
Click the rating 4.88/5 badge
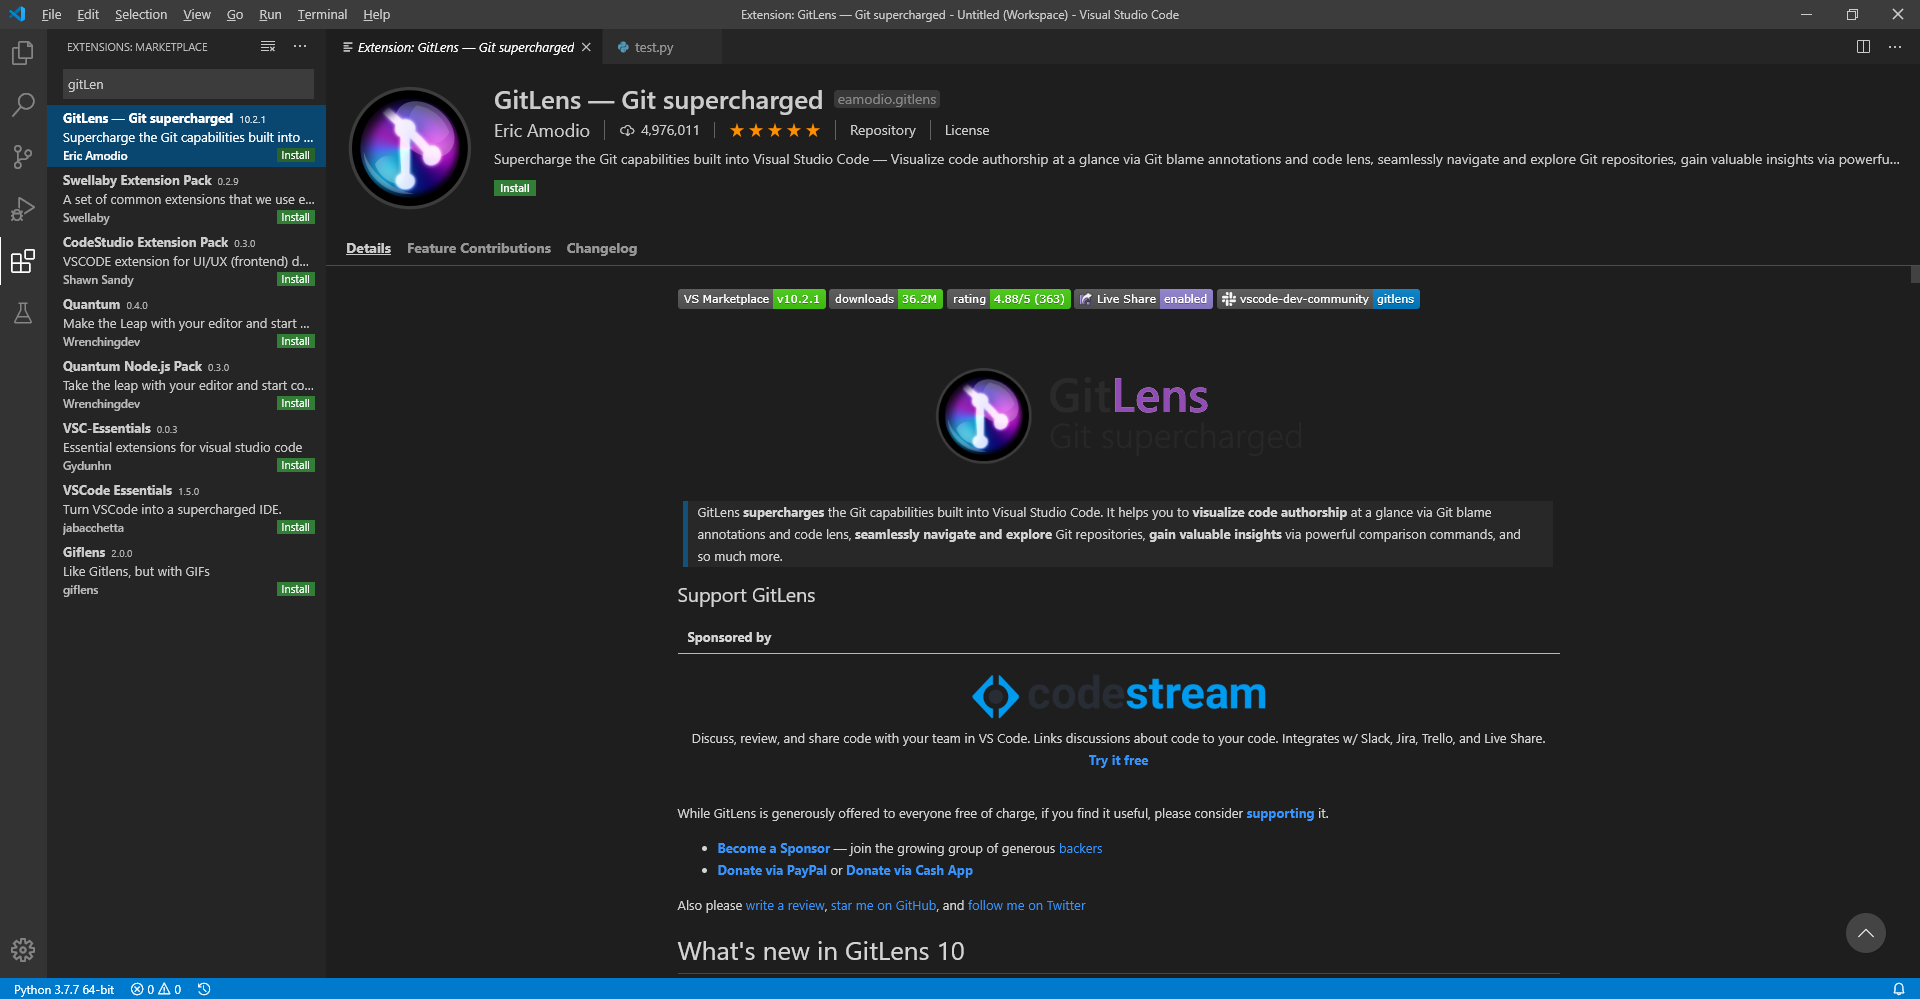[x=1008, y=299]
